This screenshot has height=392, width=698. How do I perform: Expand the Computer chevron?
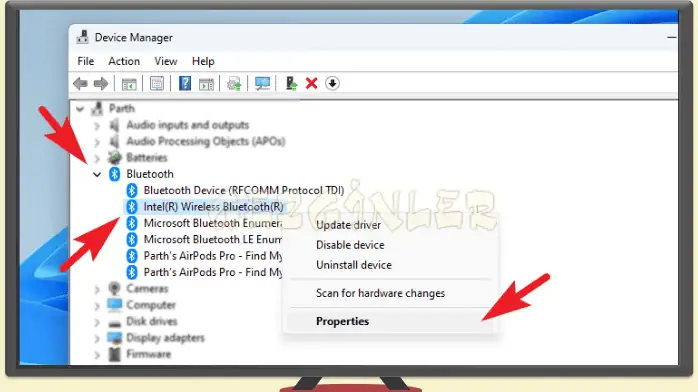point(97,306)
